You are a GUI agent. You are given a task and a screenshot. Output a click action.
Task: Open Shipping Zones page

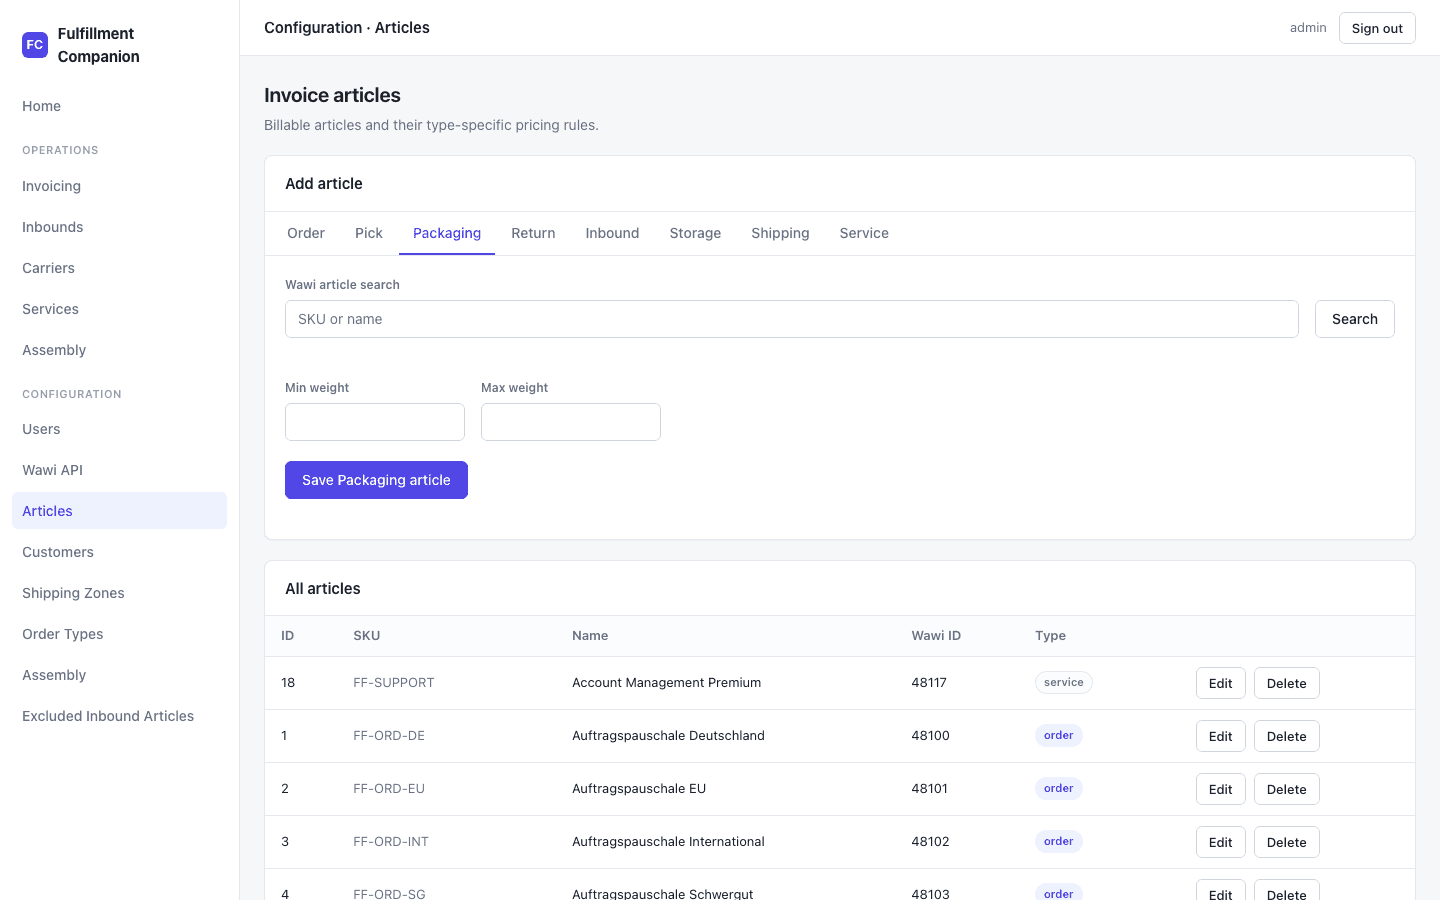119,593
